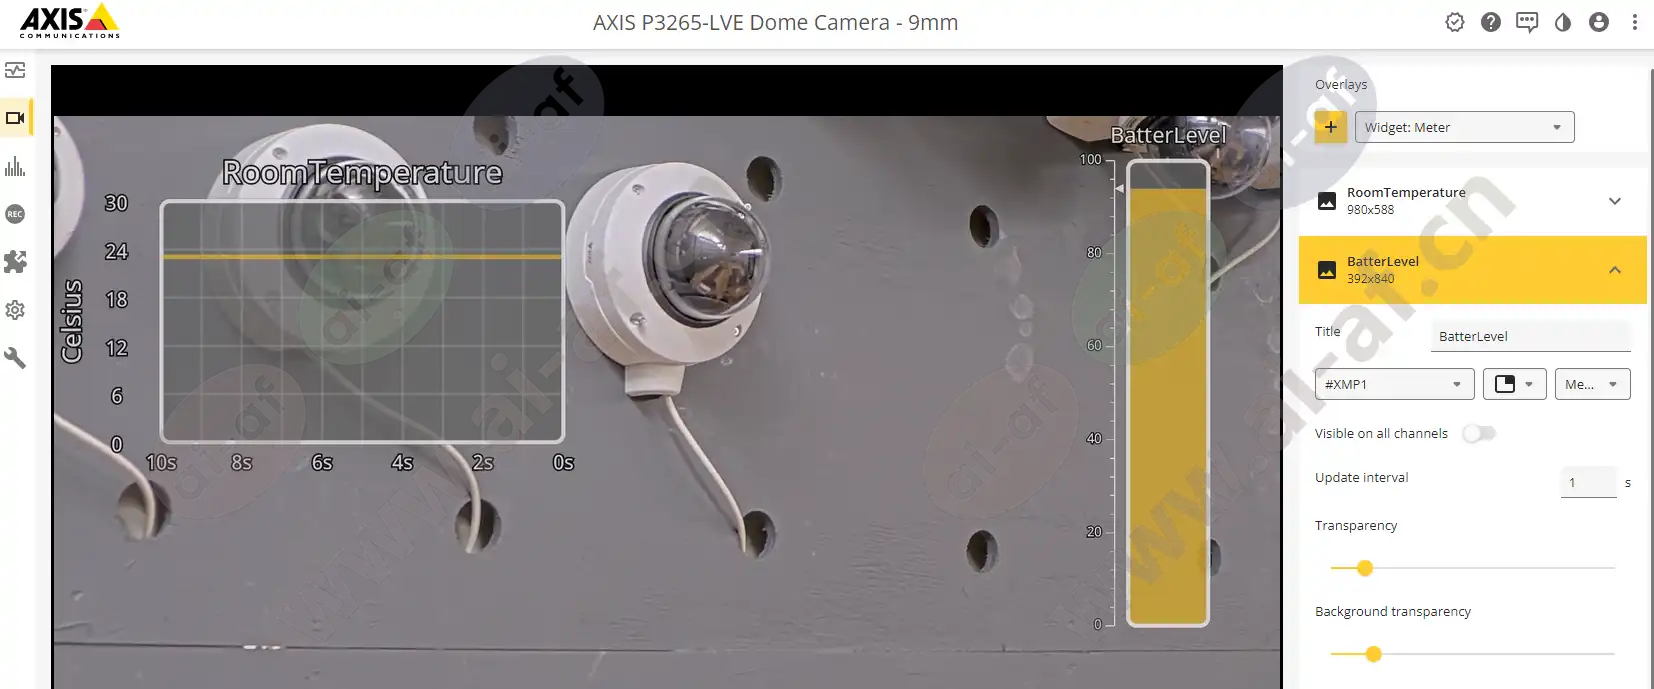Open the Me... widget style dropdown
The image size is (1654, 689).
click(1593, 384)
